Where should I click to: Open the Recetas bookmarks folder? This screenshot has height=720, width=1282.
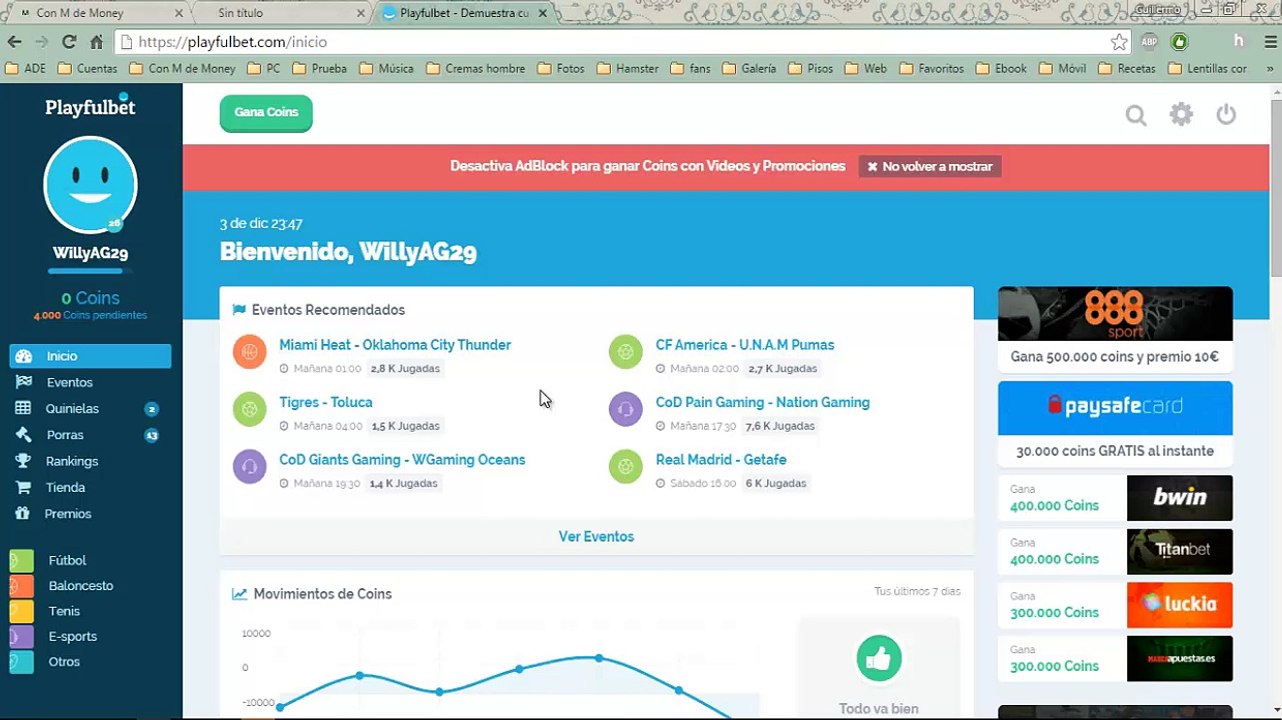1127,69
